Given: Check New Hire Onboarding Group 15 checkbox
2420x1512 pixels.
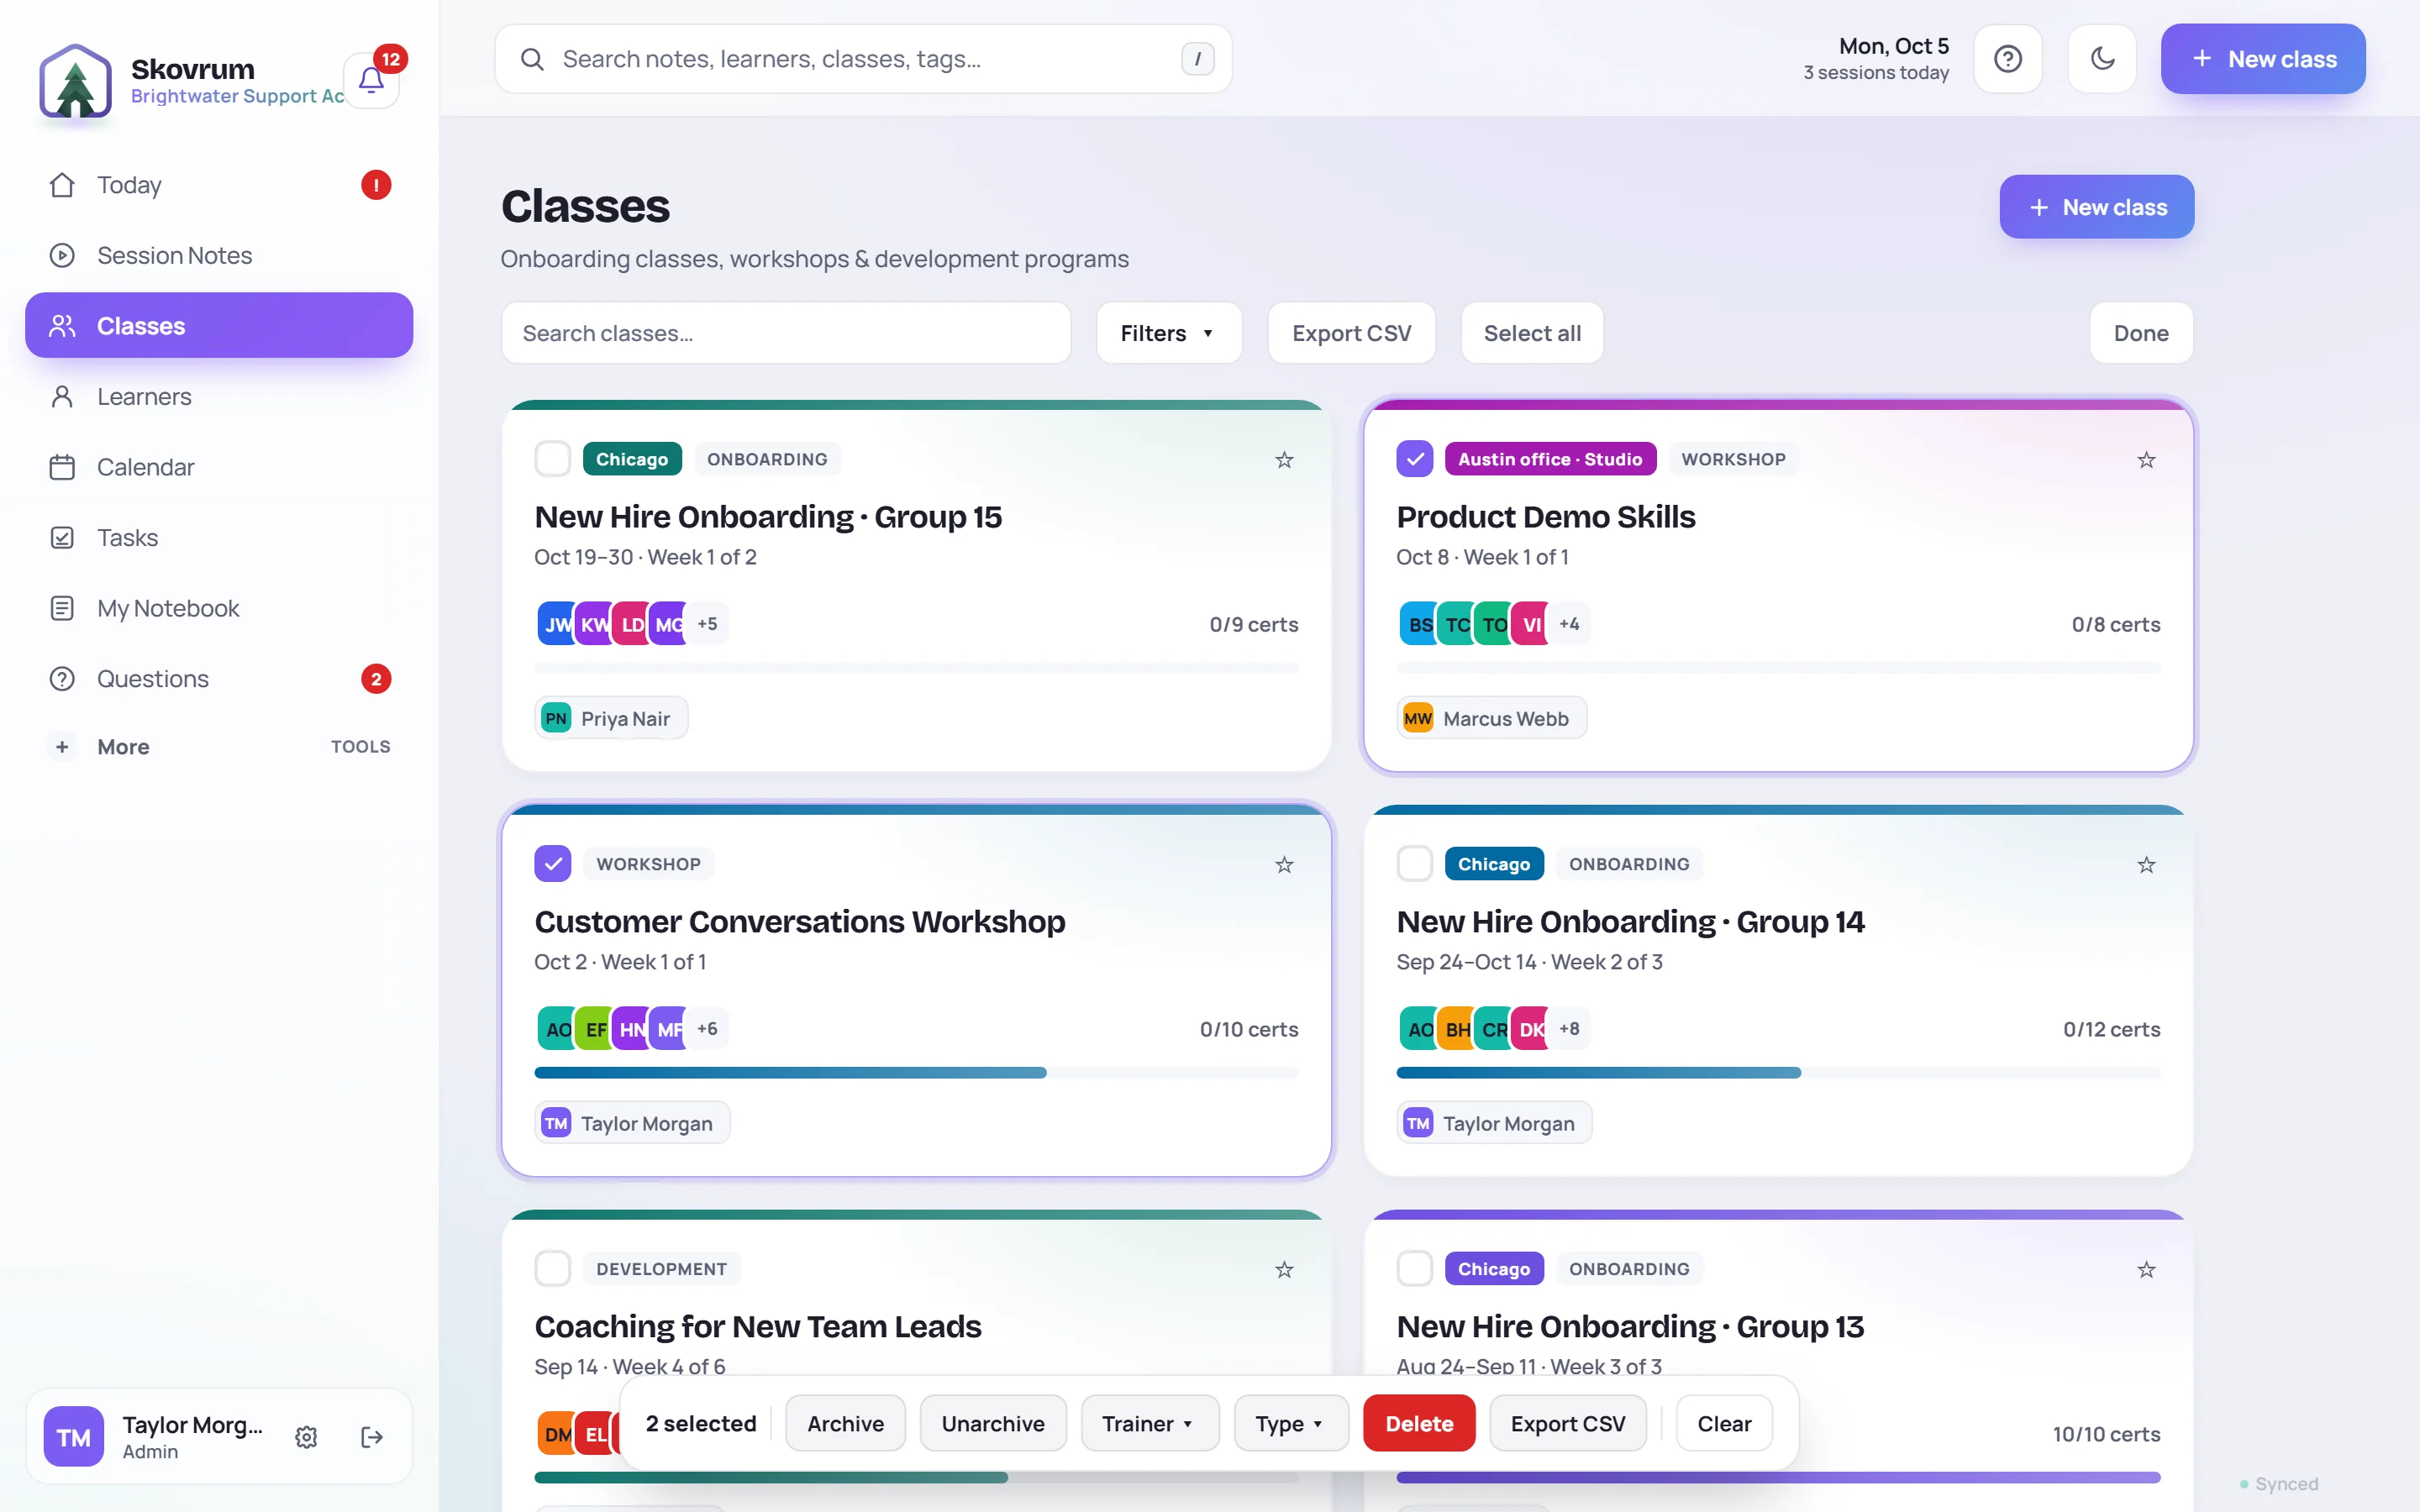Looking at the screenshot, I should click(552, 459).
